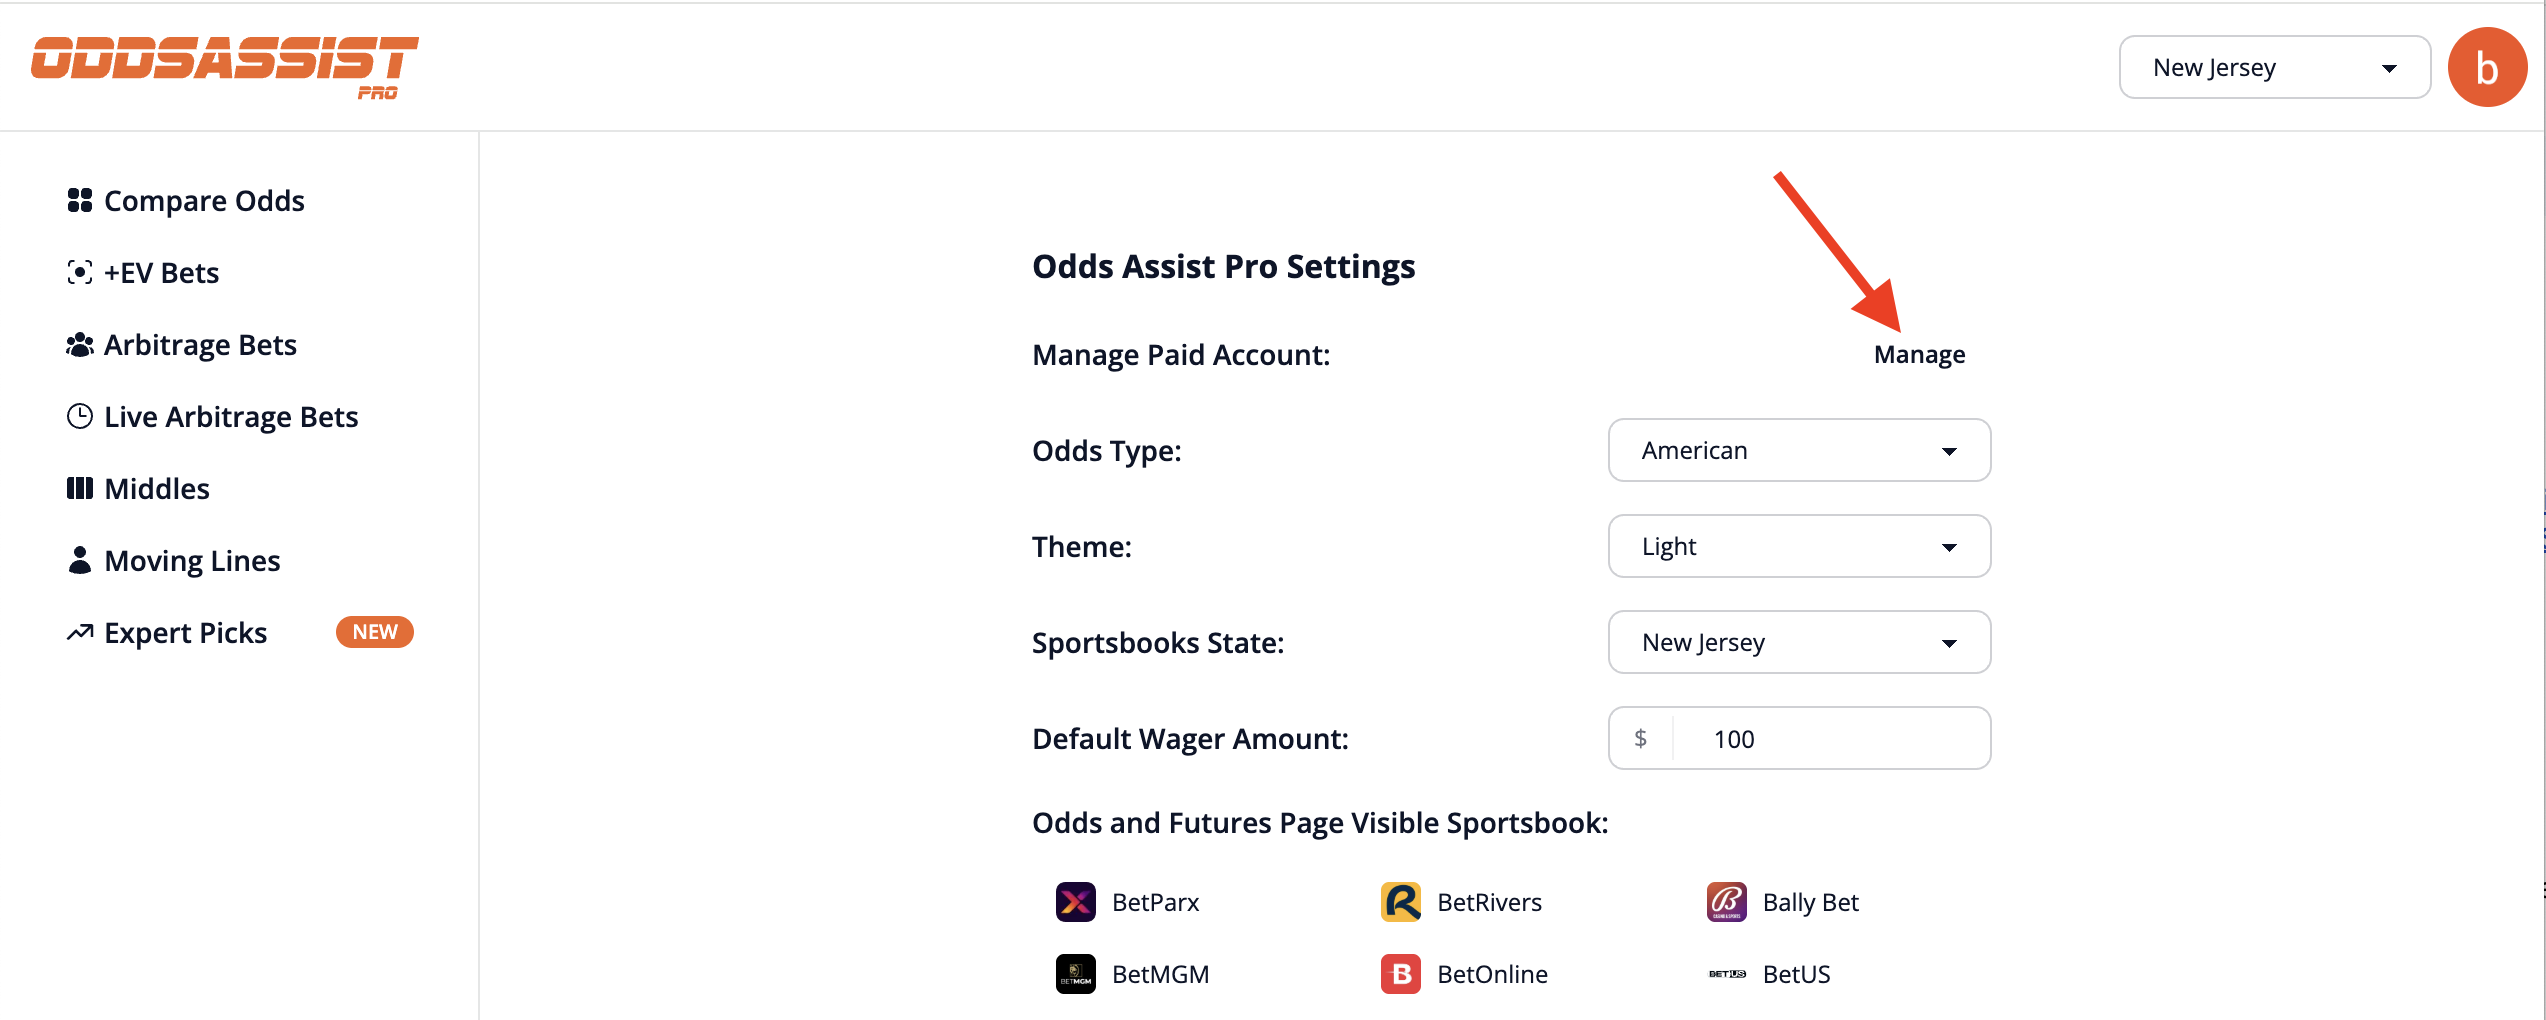Image resolution: width=2546 pixels, height=1020 pixels.
Task: Open Arbitrage Bets via its people icon
Action: point(79,344)
